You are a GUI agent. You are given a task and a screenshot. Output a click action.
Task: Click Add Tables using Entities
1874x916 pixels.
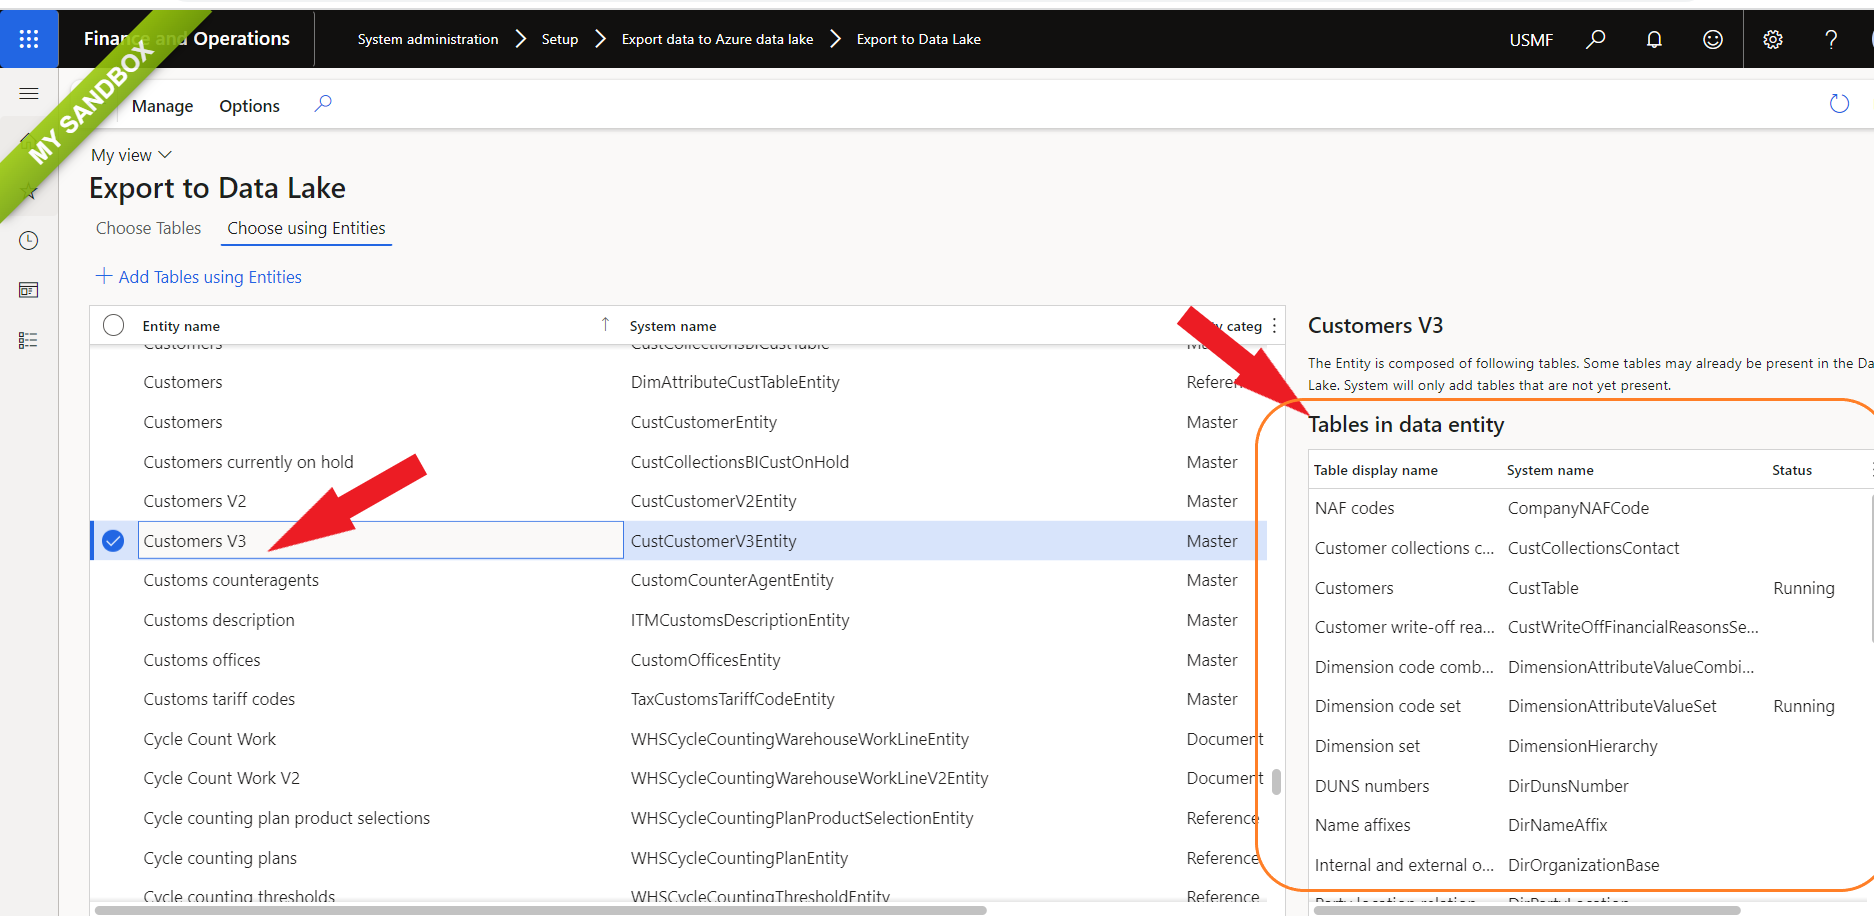199,277
